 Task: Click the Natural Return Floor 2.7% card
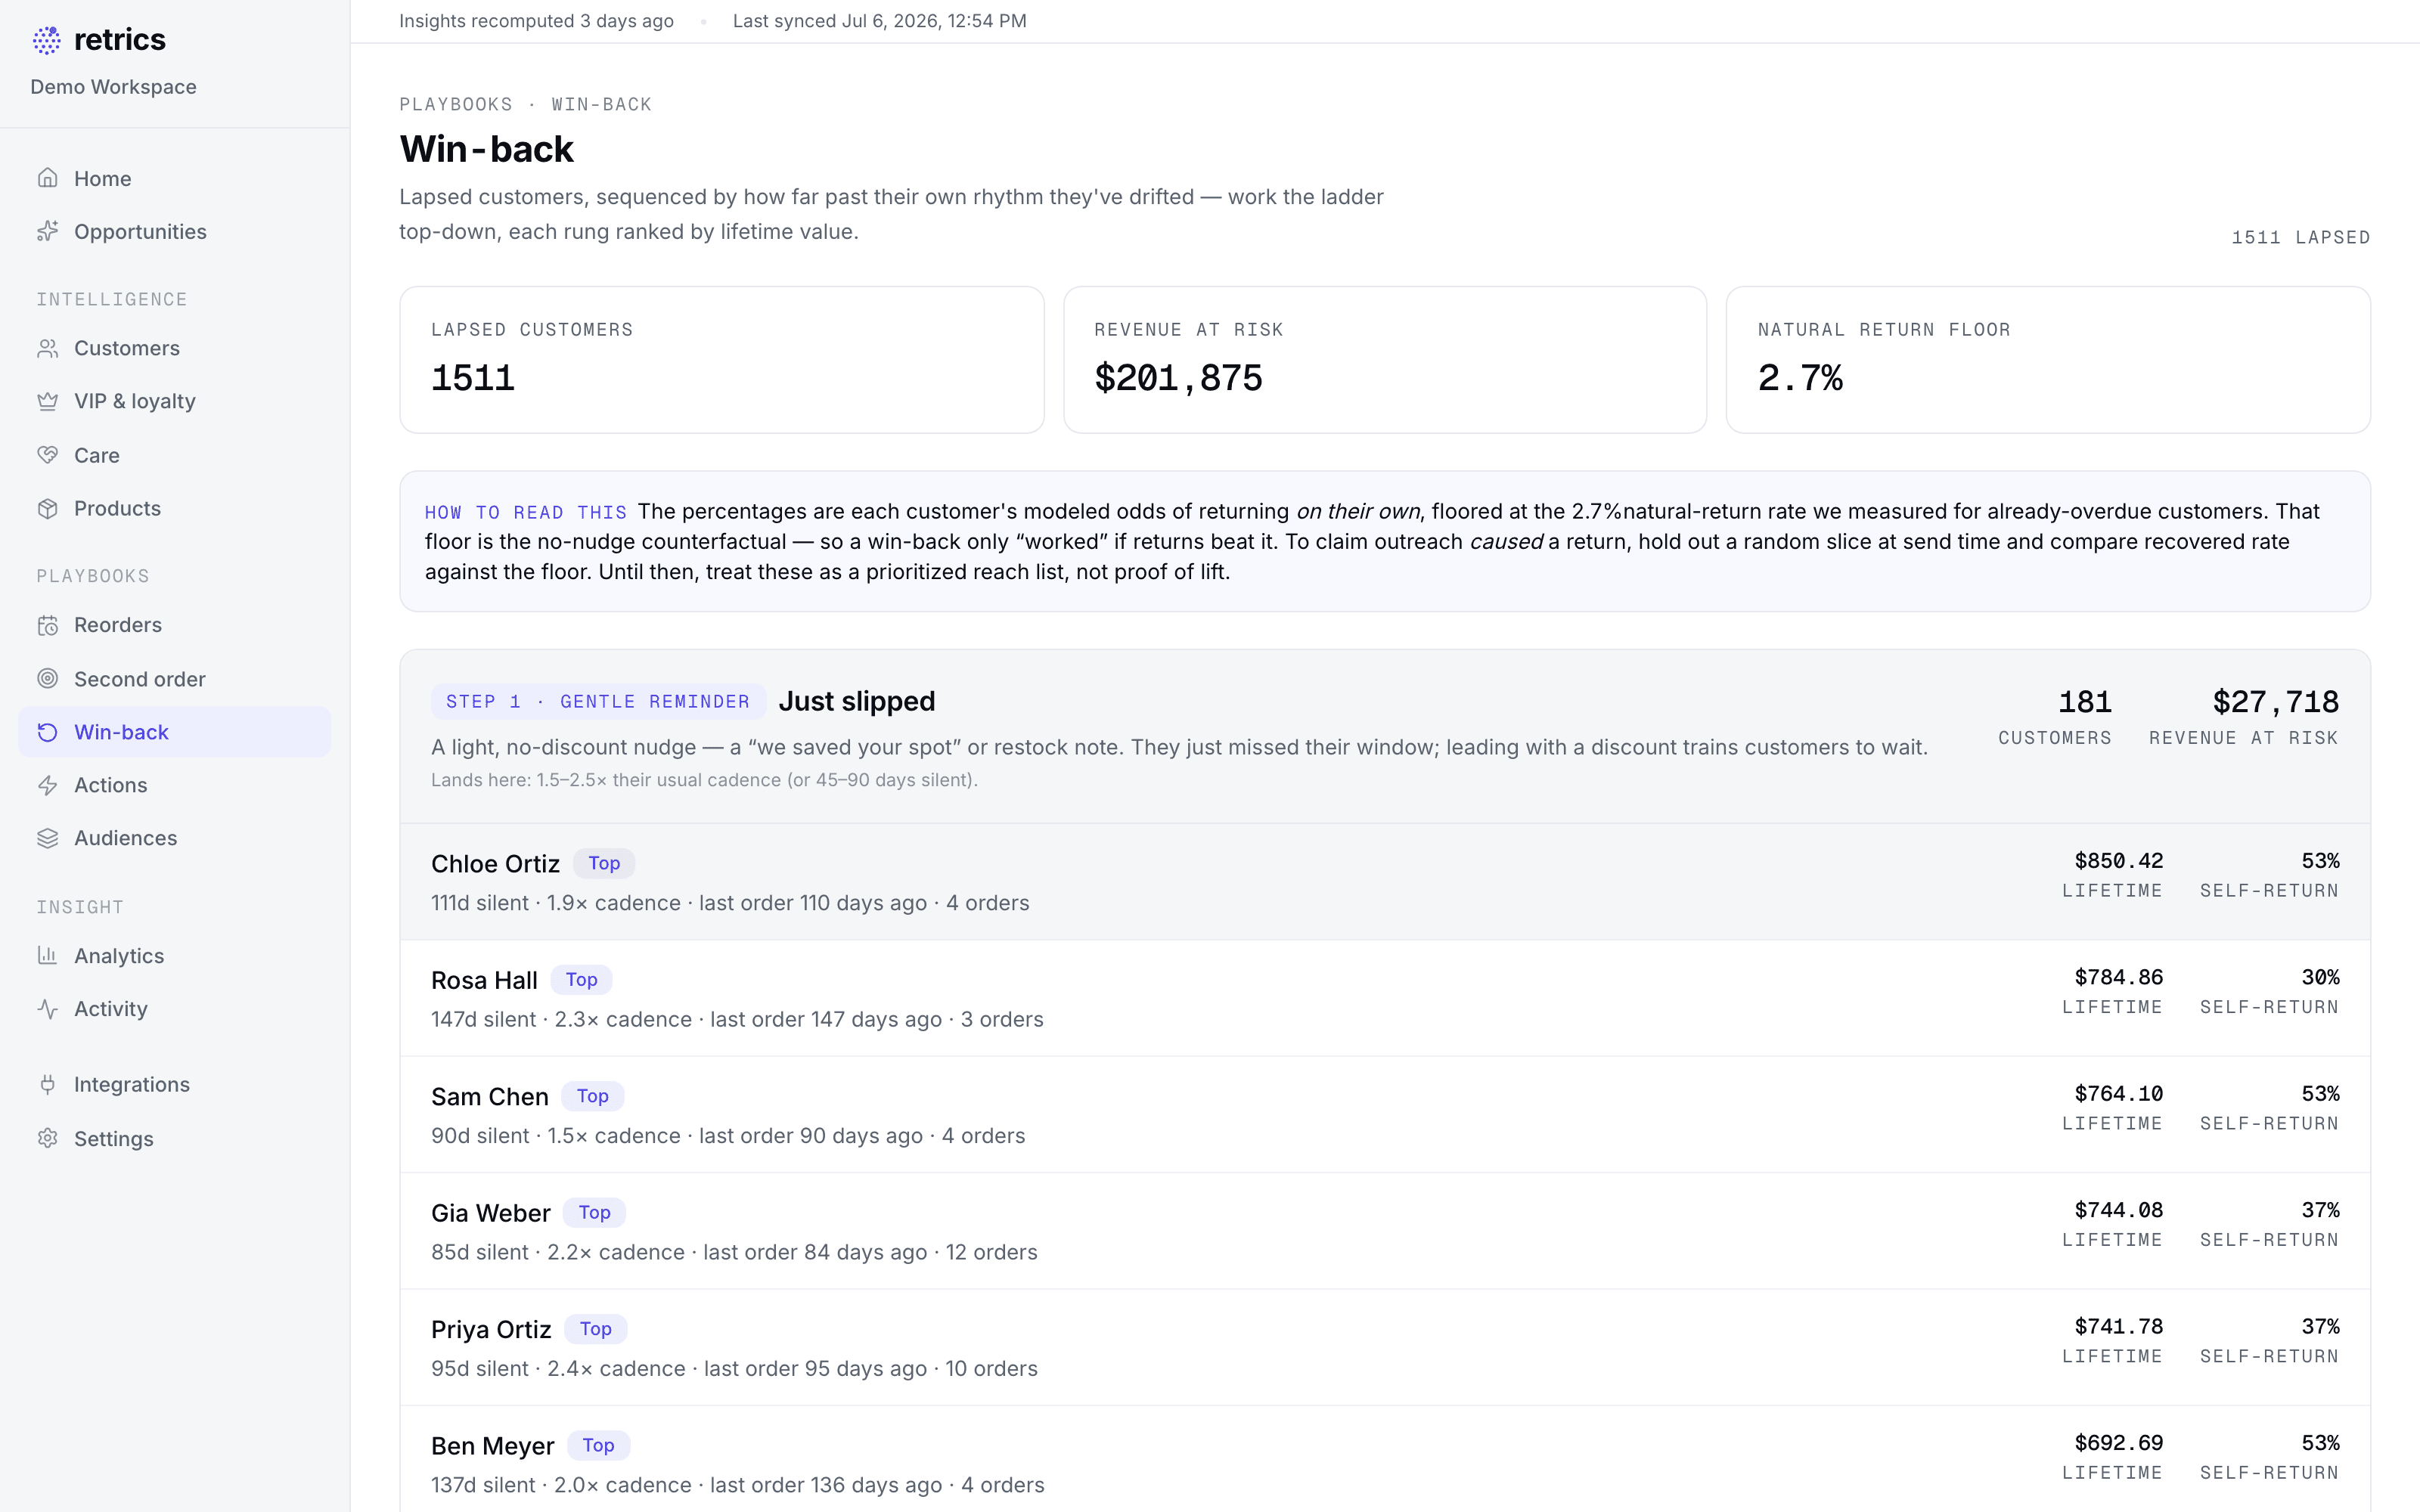[x=2047, y=360]
